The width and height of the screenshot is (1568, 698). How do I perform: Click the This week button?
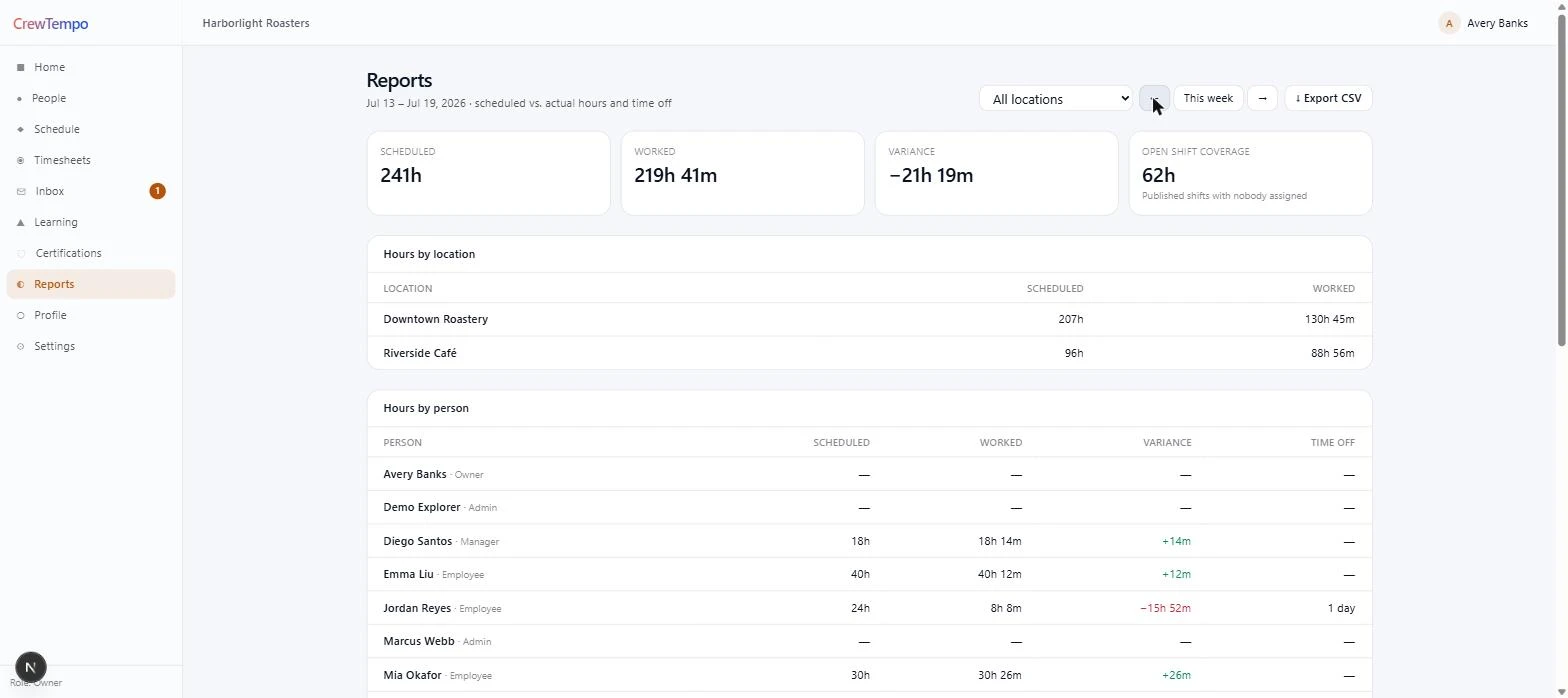tap(1208, 98)
